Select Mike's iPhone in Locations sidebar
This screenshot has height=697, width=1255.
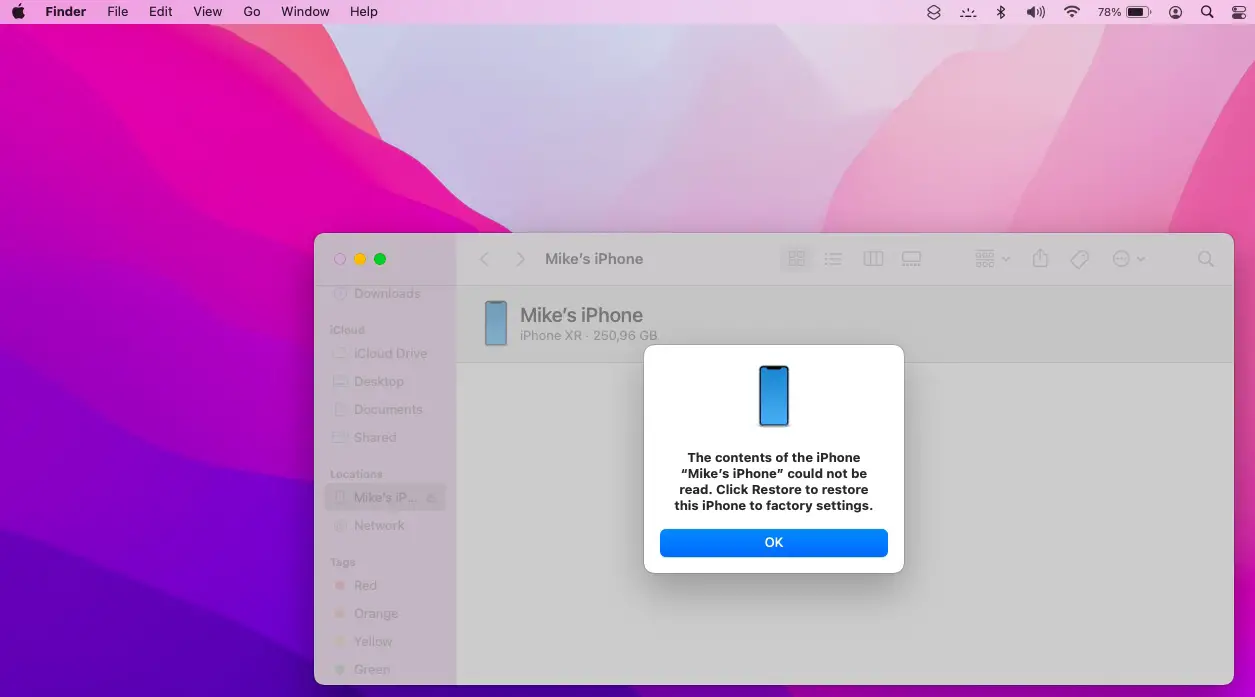384,497
